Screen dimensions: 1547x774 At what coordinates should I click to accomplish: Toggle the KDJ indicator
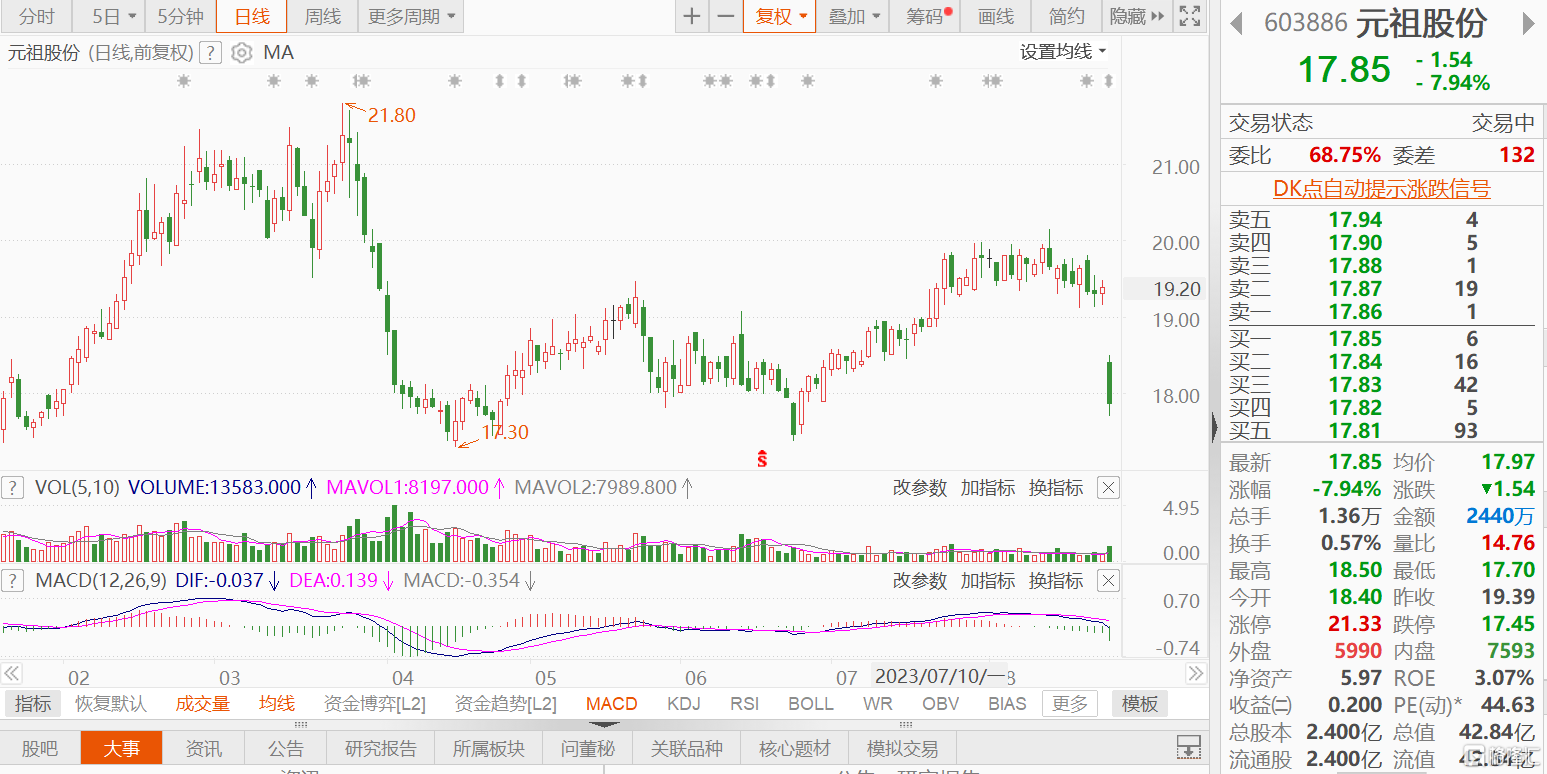click(684, 703)
